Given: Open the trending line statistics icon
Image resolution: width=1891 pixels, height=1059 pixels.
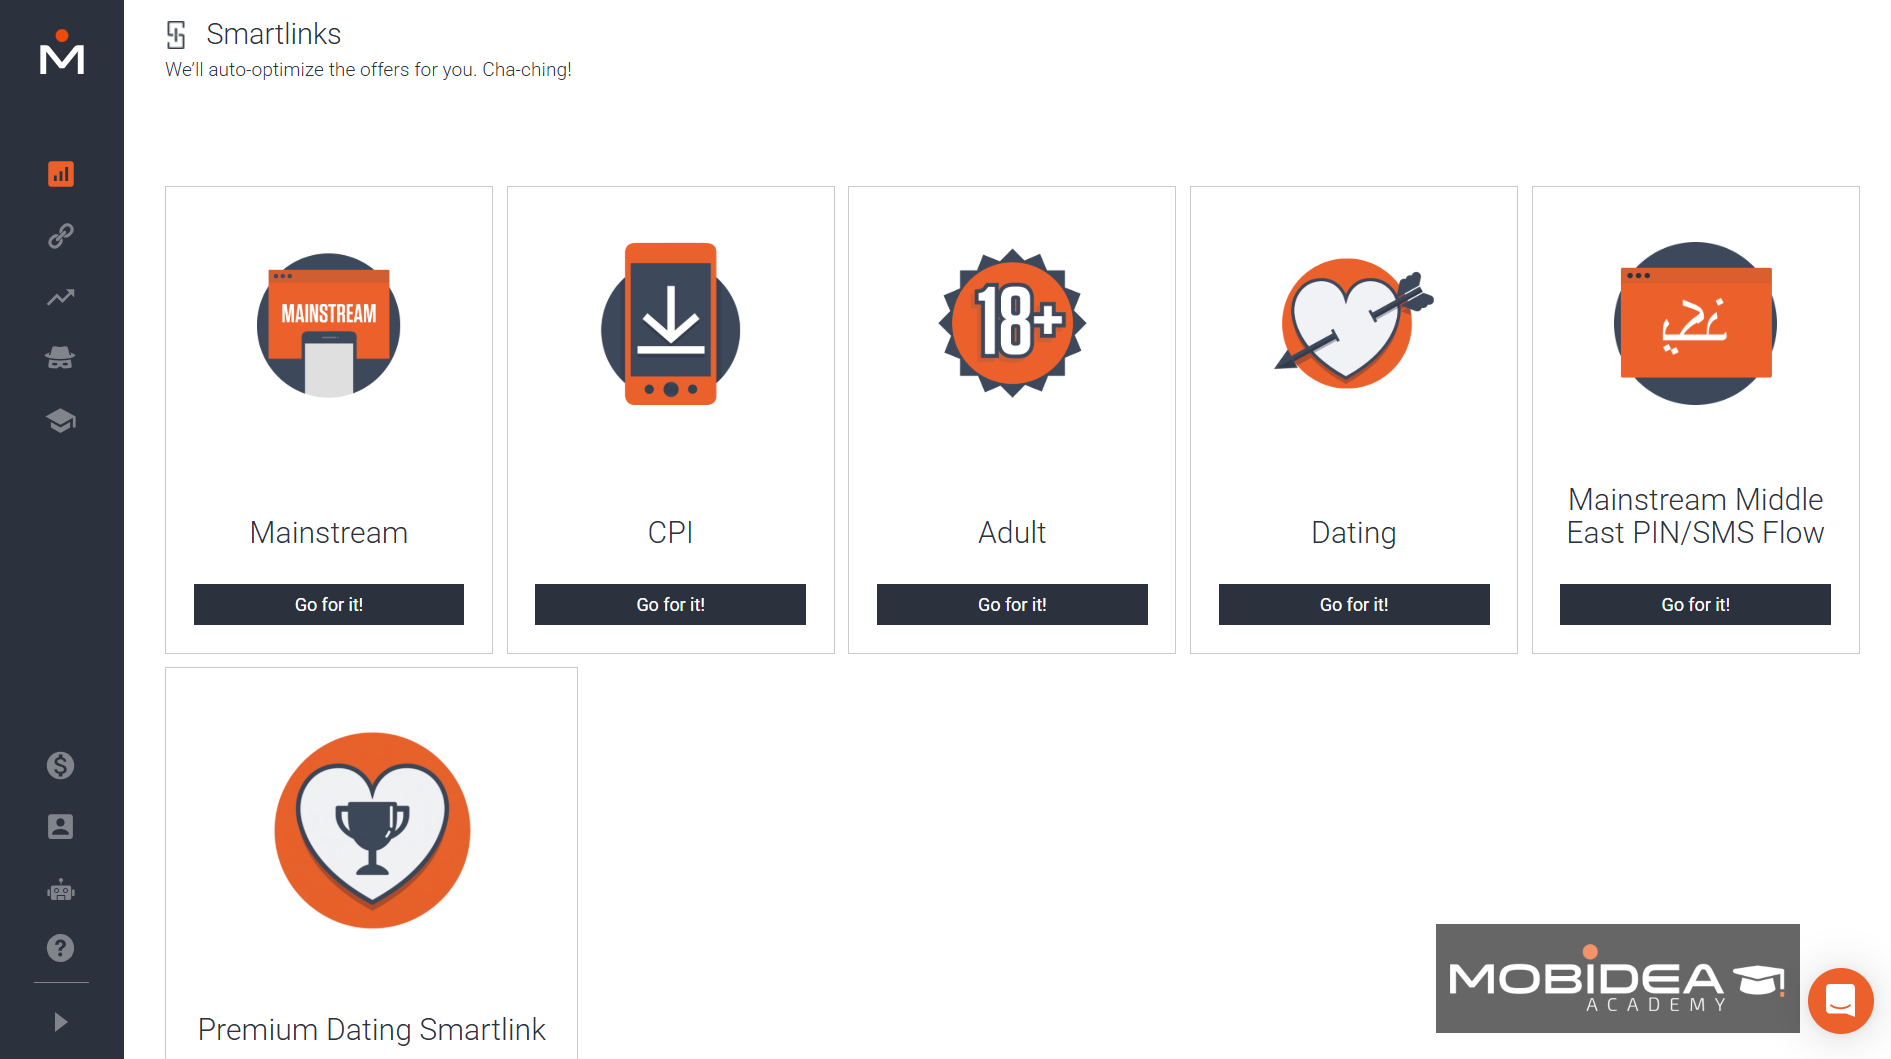Looking at the screenshot, I should (61, 297).
